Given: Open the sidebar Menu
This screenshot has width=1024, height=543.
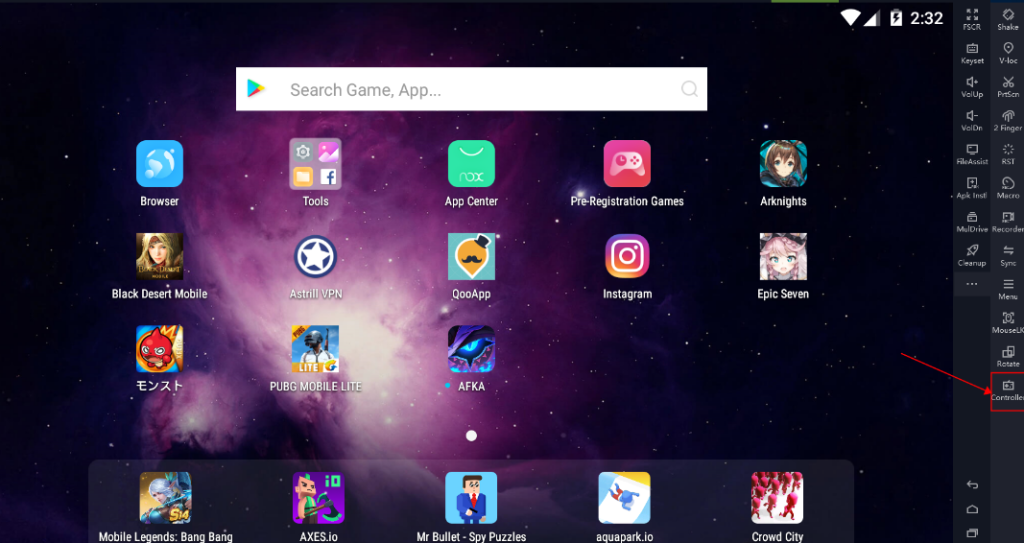Looking at the screenshot, I should pos(1007,288).
